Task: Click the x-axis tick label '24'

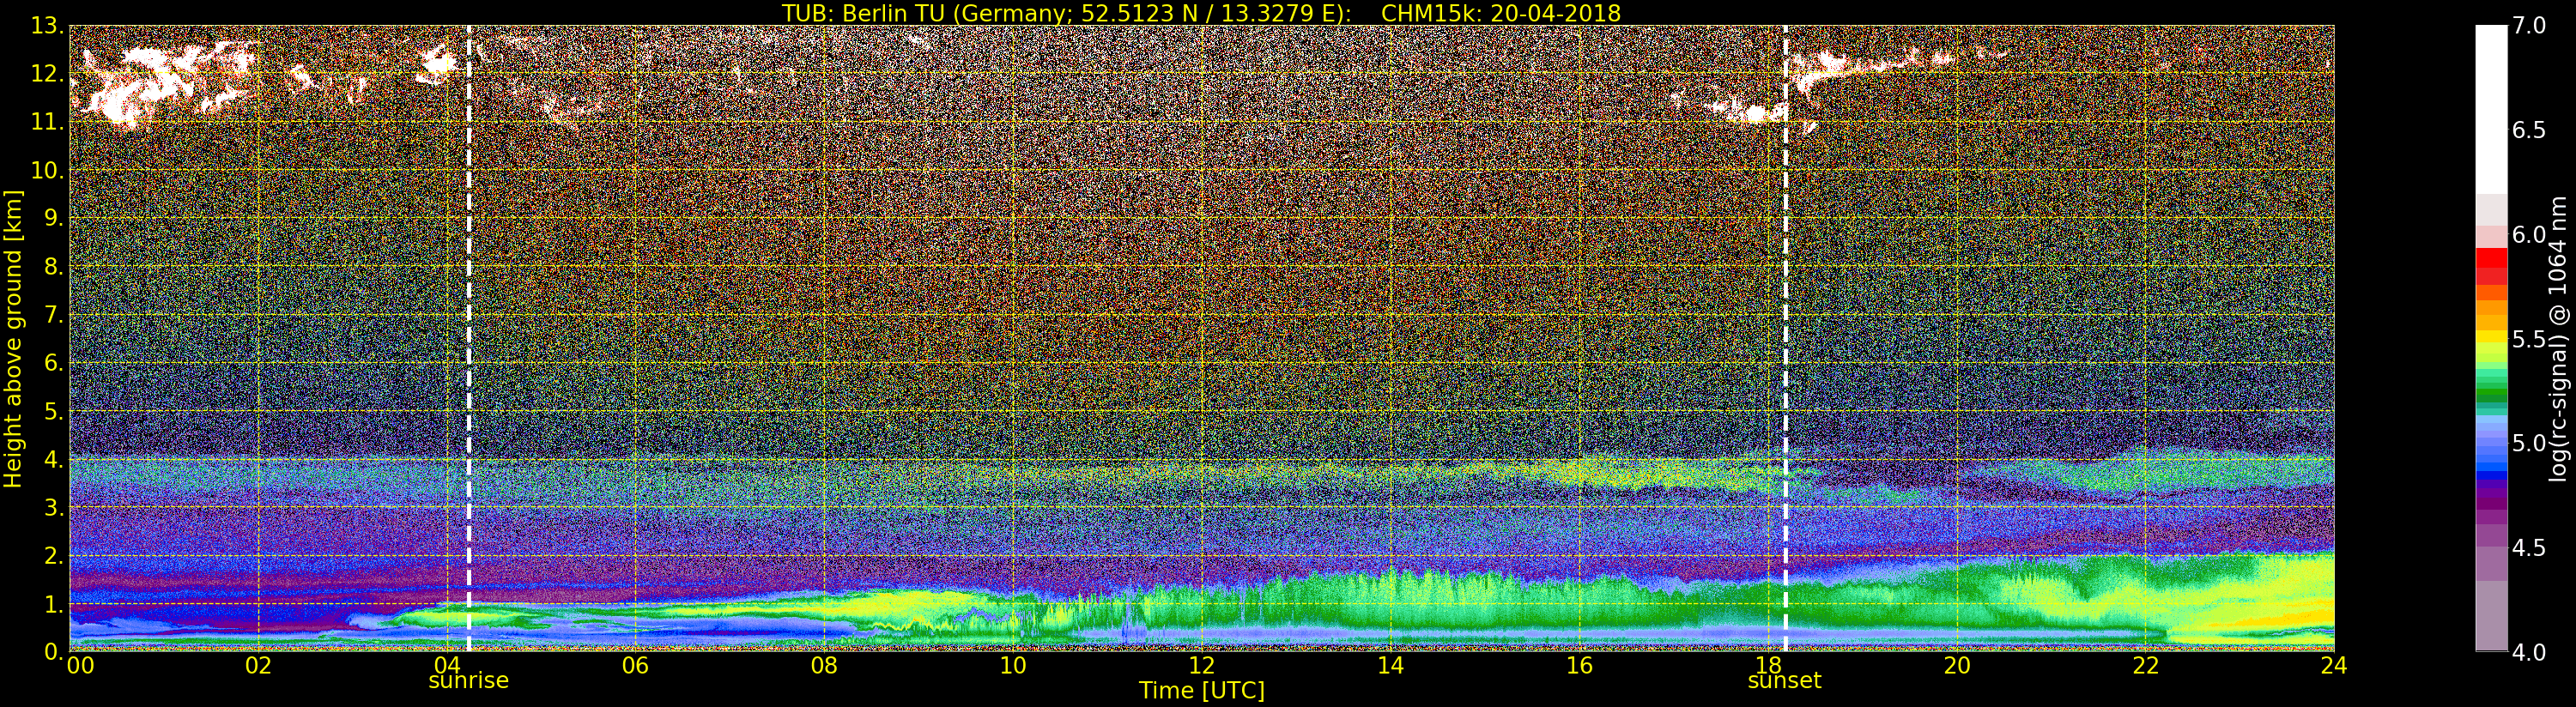Action: 2333,666
